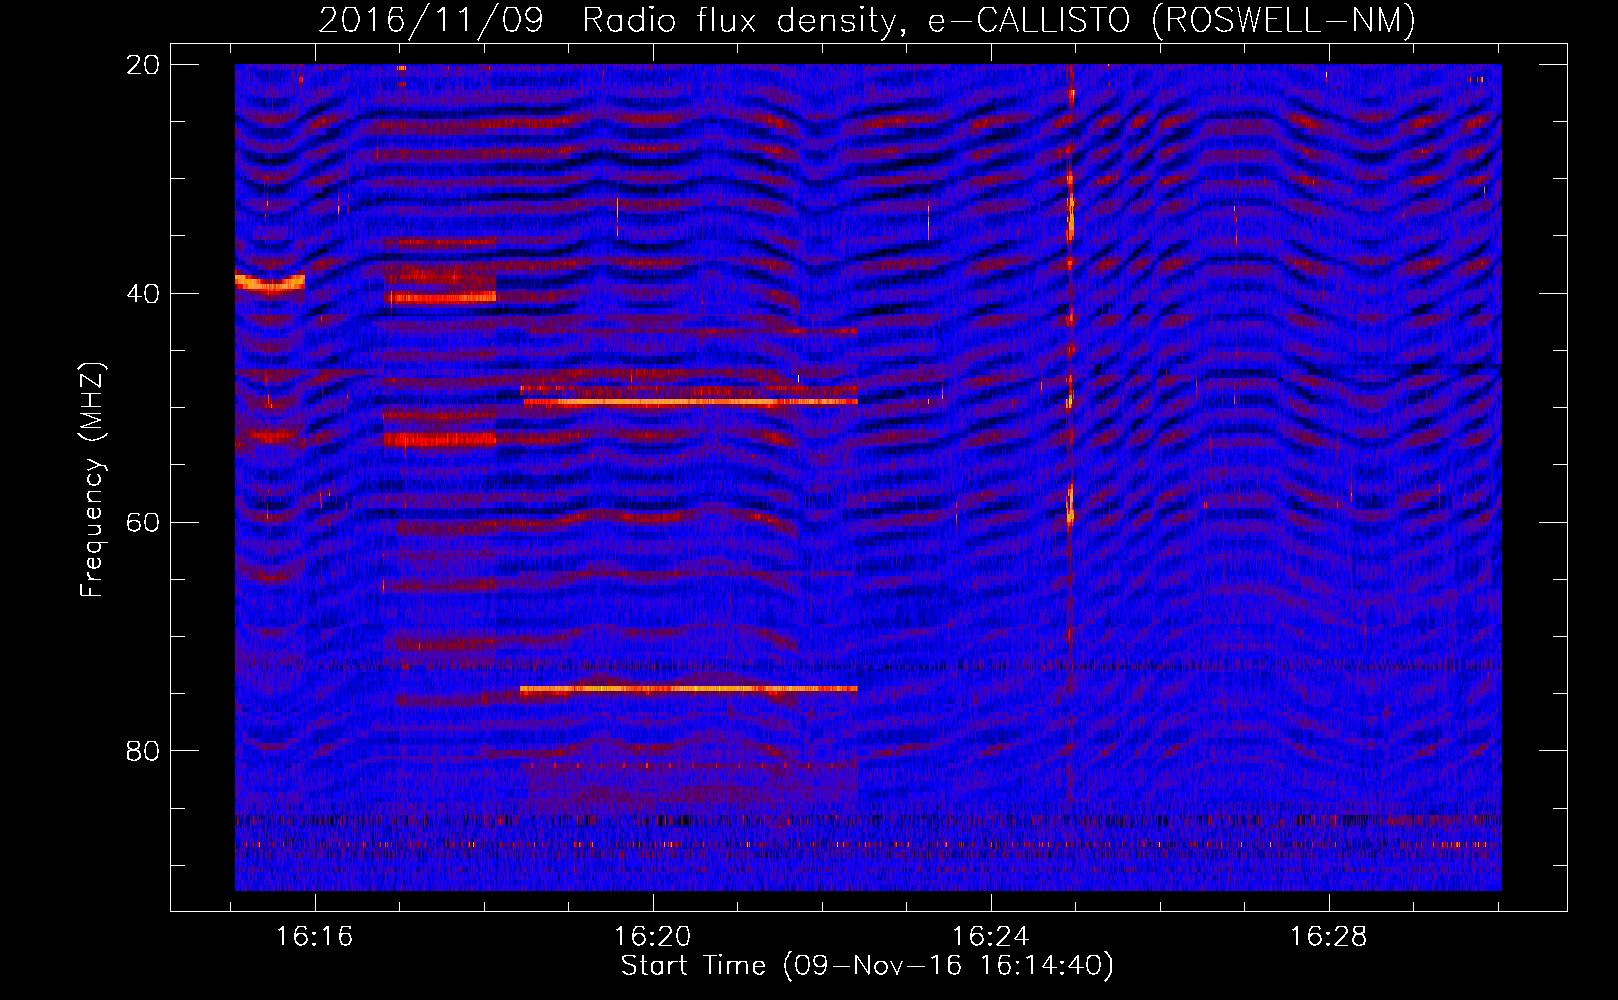The image size is (1618, 1000).
Task: Click the bright curved feature at 39 MHz
Action: tap(270, 283)
